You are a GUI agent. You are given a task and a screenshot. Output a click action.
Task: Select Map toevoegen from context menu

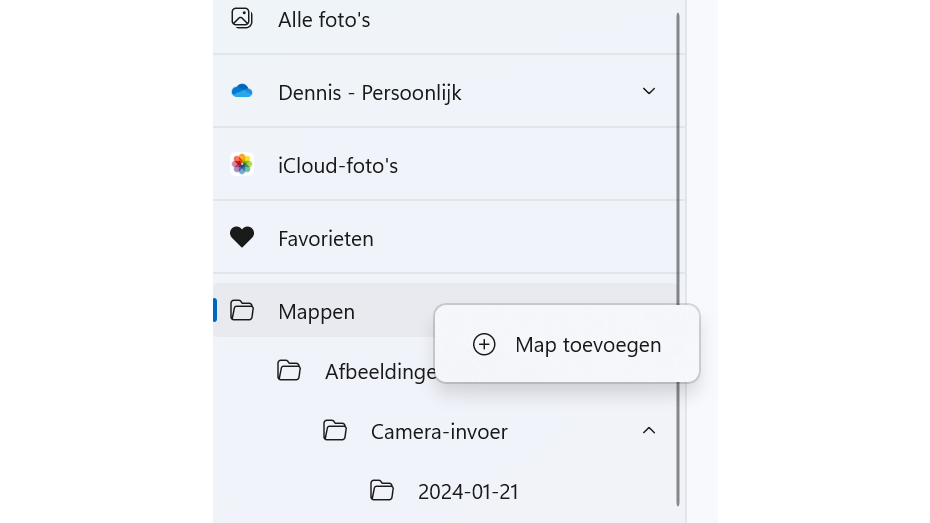coord(587,345)
